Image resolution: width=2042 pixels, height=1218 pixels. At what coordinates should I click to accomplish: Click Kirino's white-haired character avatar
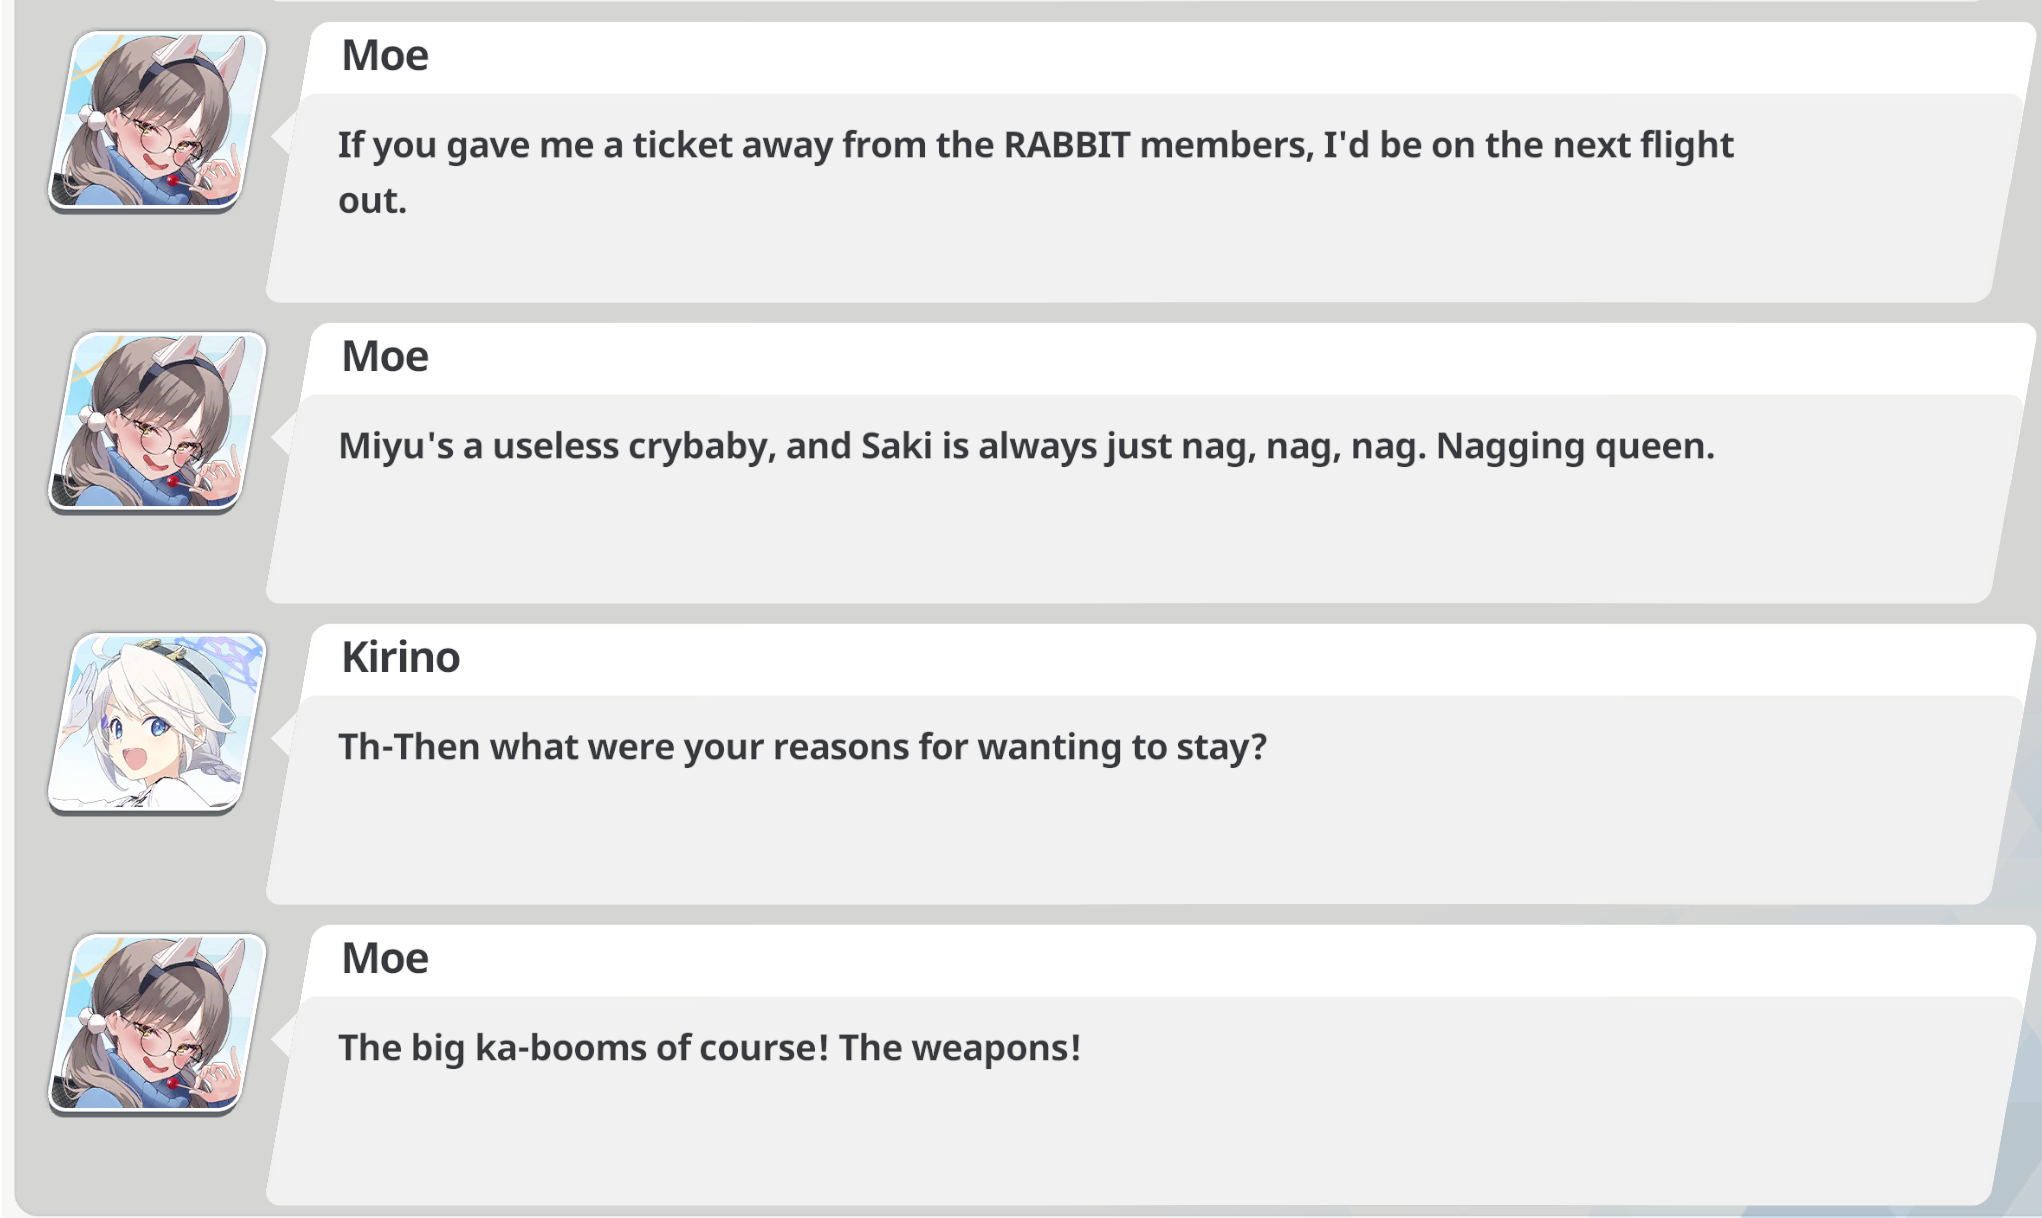[x=158, y=722]
